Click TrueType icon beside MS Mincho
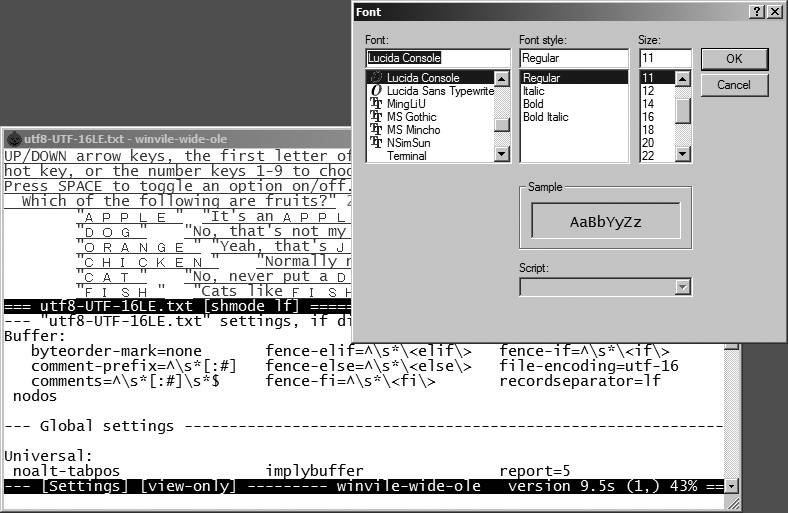Viewport: 788px width, 513px height. [376, 130]
